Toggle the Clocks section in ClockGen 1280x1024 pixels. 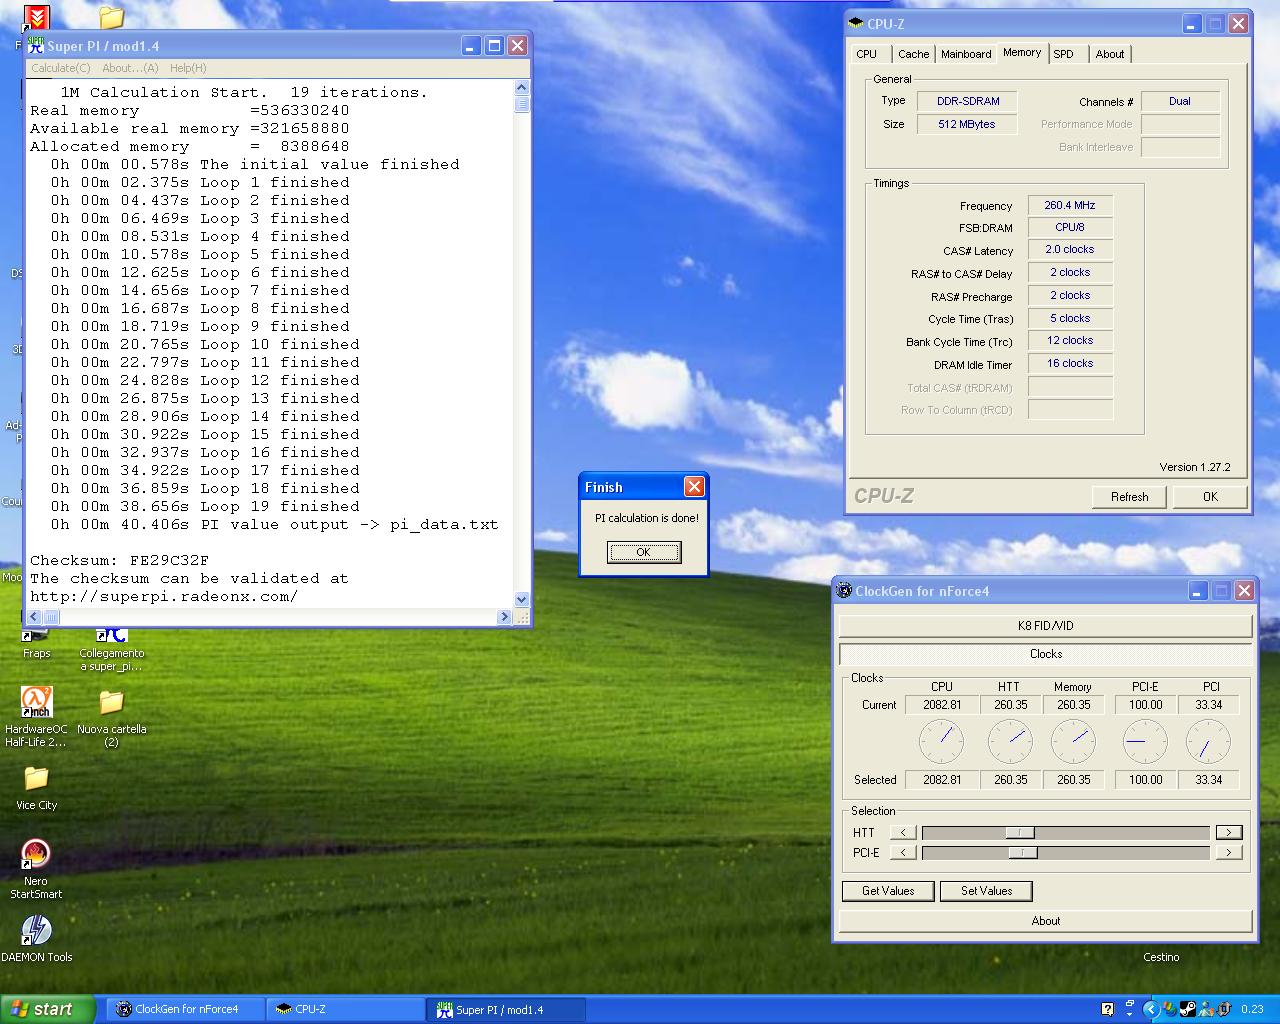coord(1045,654)
